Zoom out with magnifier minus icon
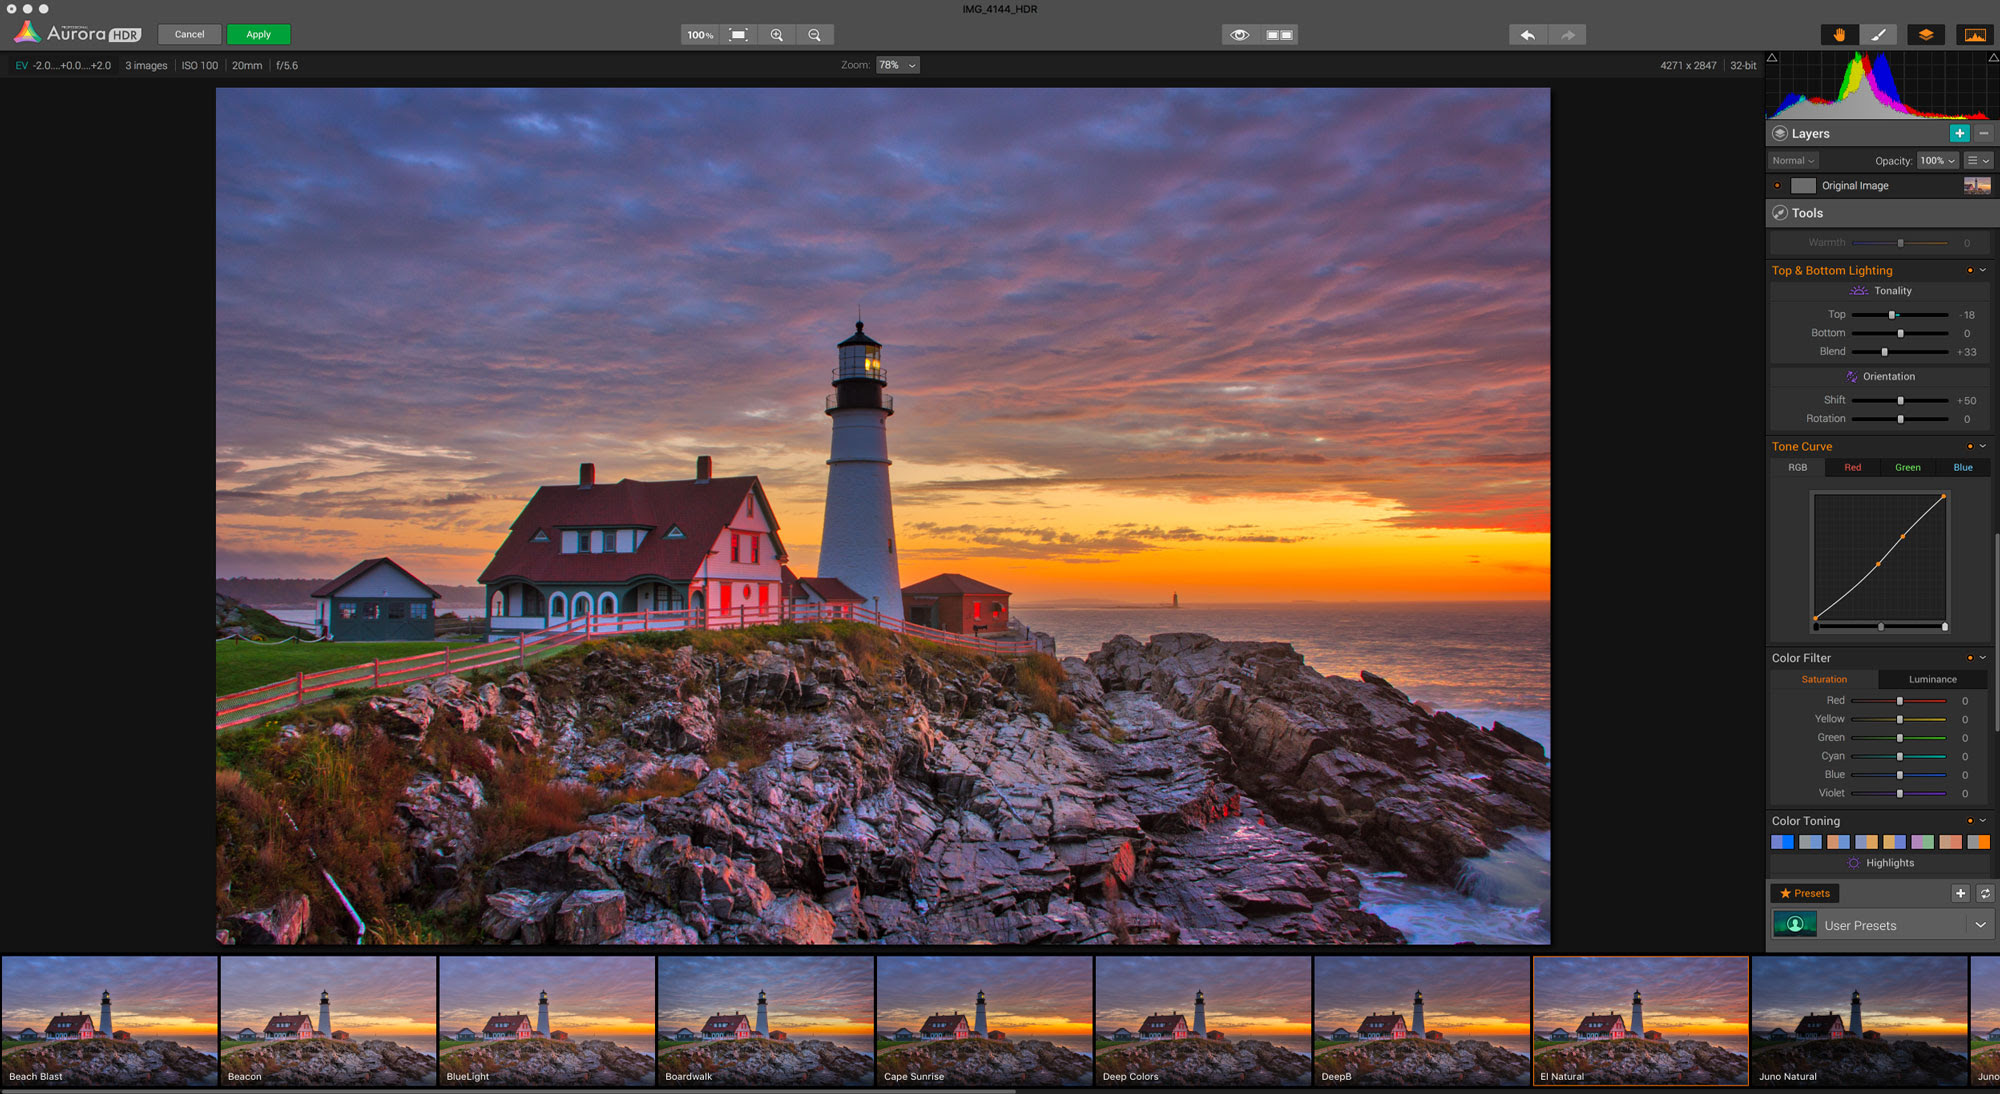 click(x=815, y=35)
